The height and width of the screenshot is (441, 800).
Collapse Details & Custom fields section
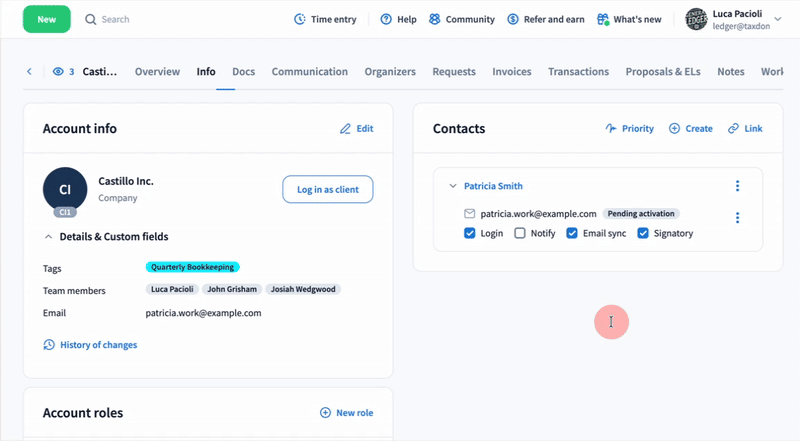(x=48, y=237)
